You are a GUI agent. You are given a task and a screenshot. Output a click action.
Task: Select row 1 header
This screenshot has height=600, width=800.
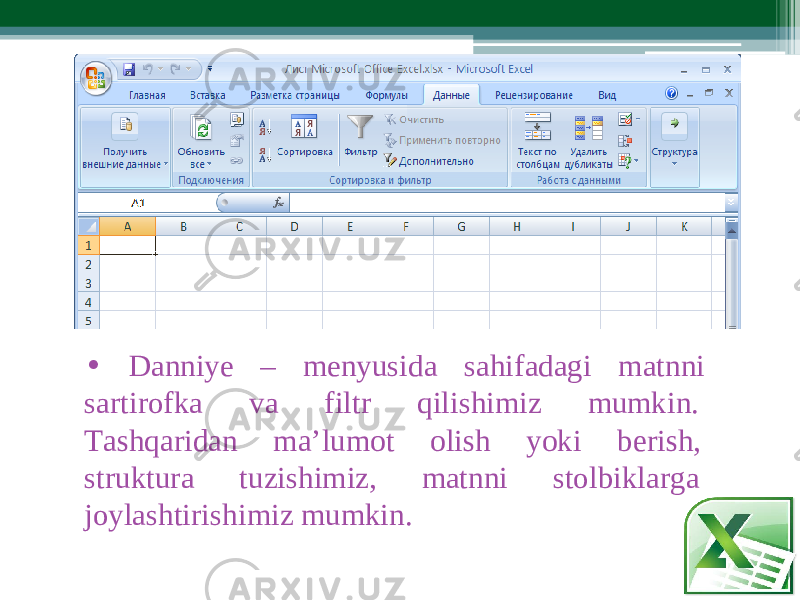[89, 245]
